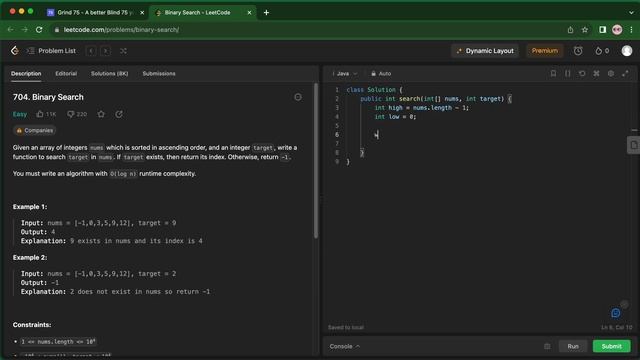Bookmark the code with editor bookmark icon
This screenshot has height=360, width=640.
(553, 73)
